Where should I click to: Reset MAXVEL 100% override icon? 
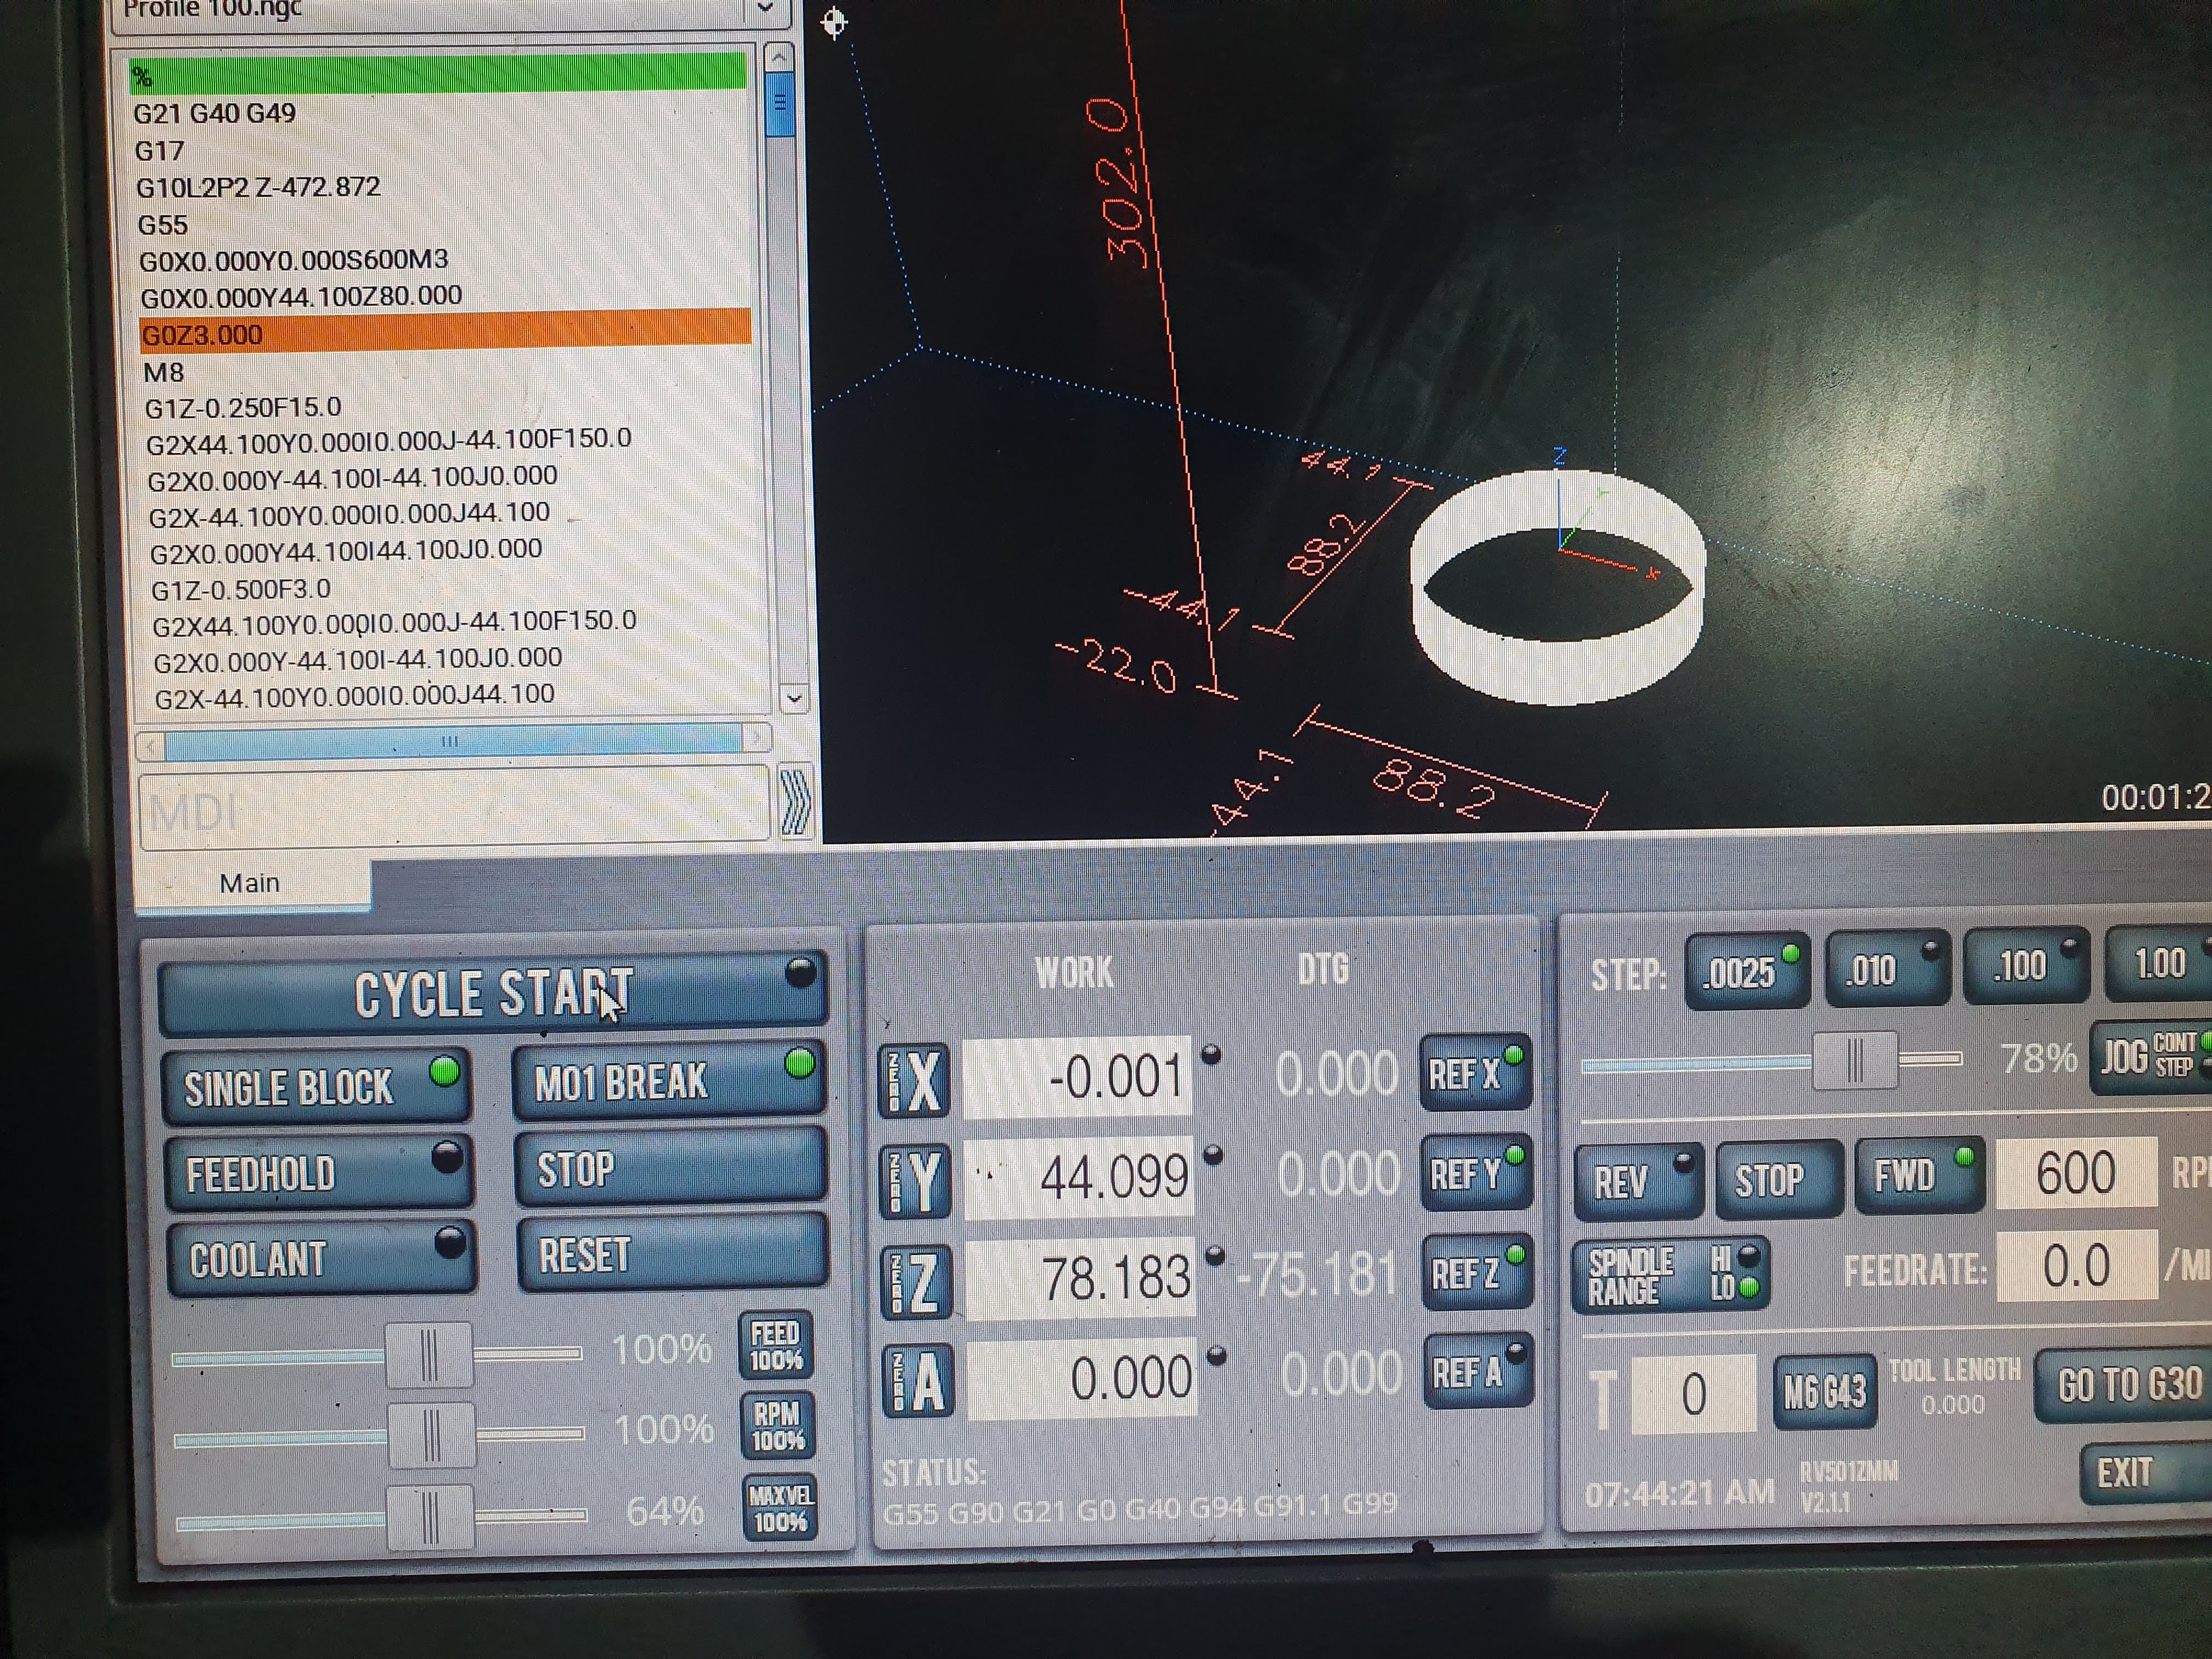tap(780, 1508)
